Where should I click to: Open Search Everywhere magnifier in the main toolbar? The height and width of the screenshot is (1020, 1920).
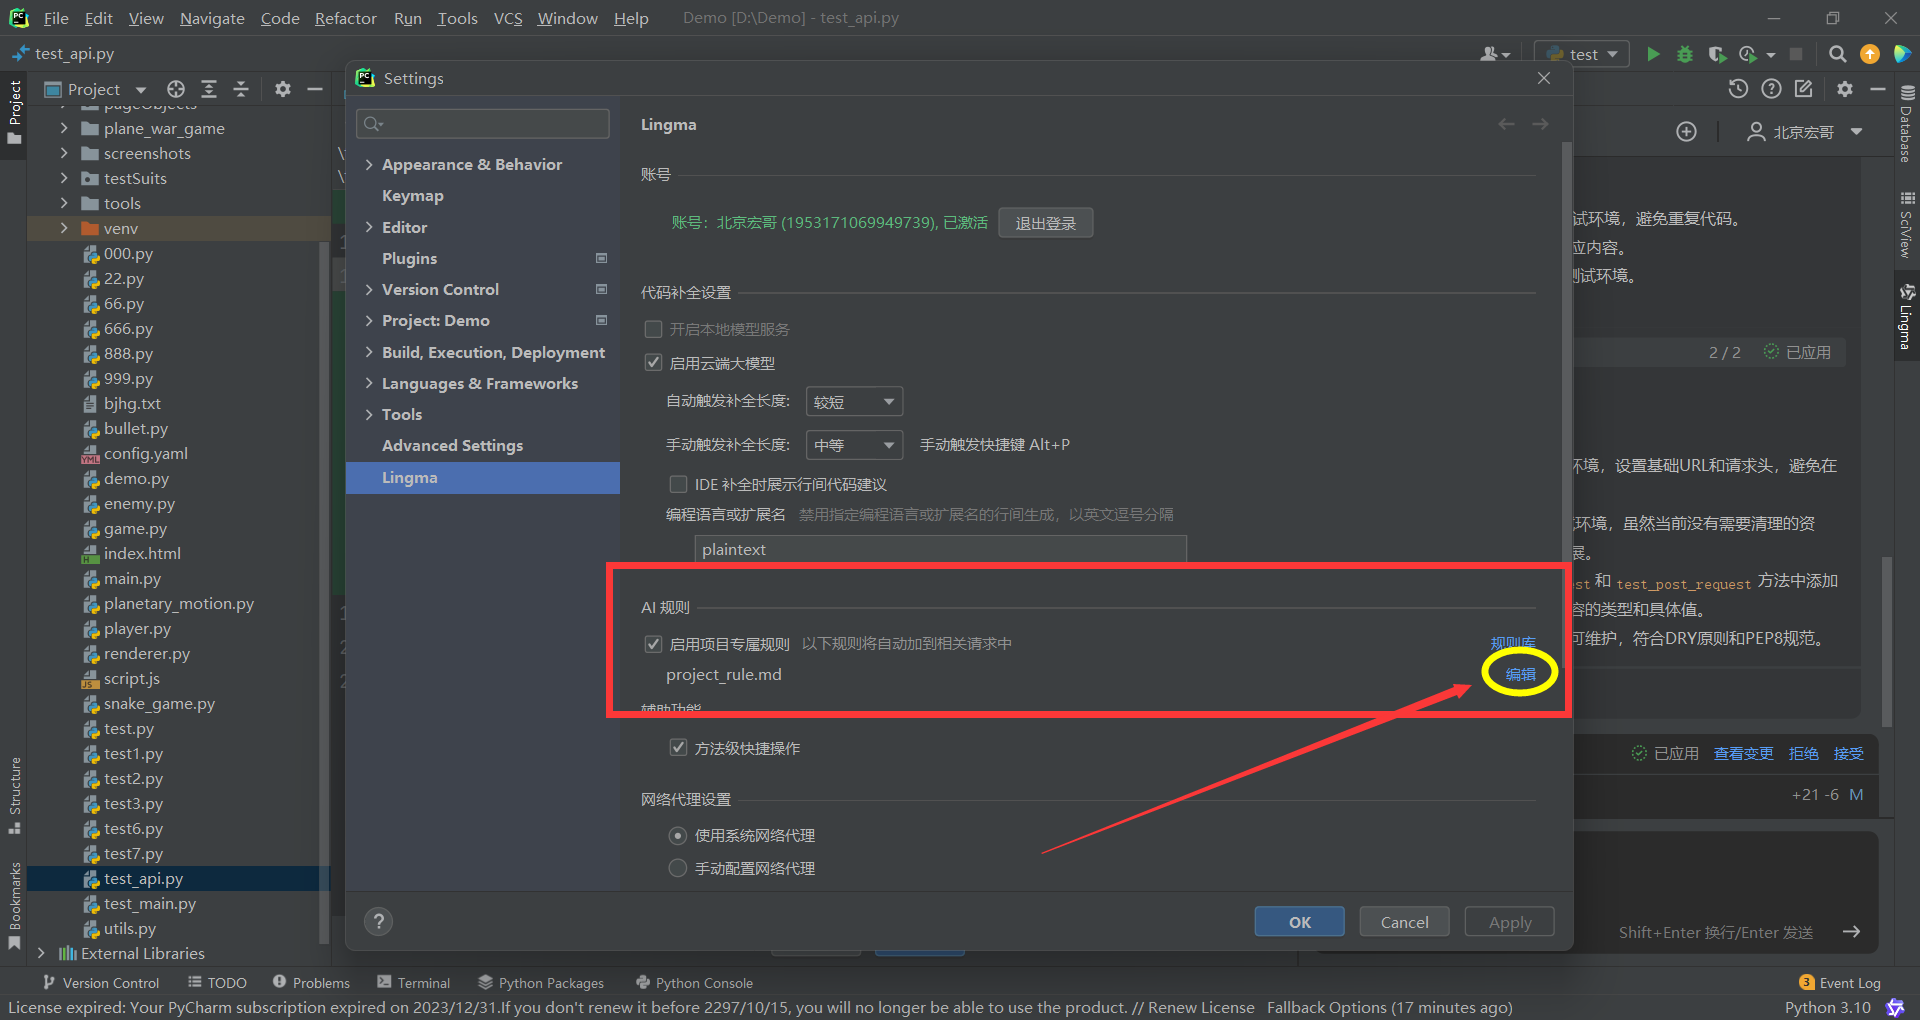coord(1837,54)
